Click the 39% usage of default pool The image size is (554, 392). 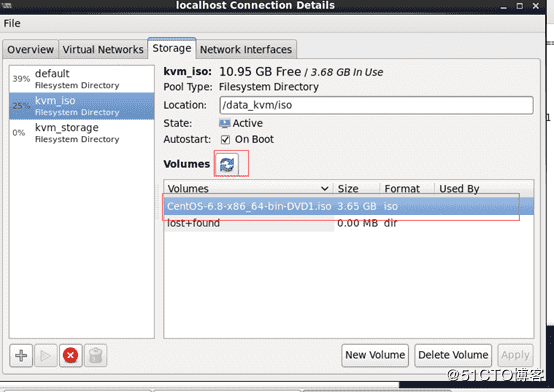coord(21,79)
